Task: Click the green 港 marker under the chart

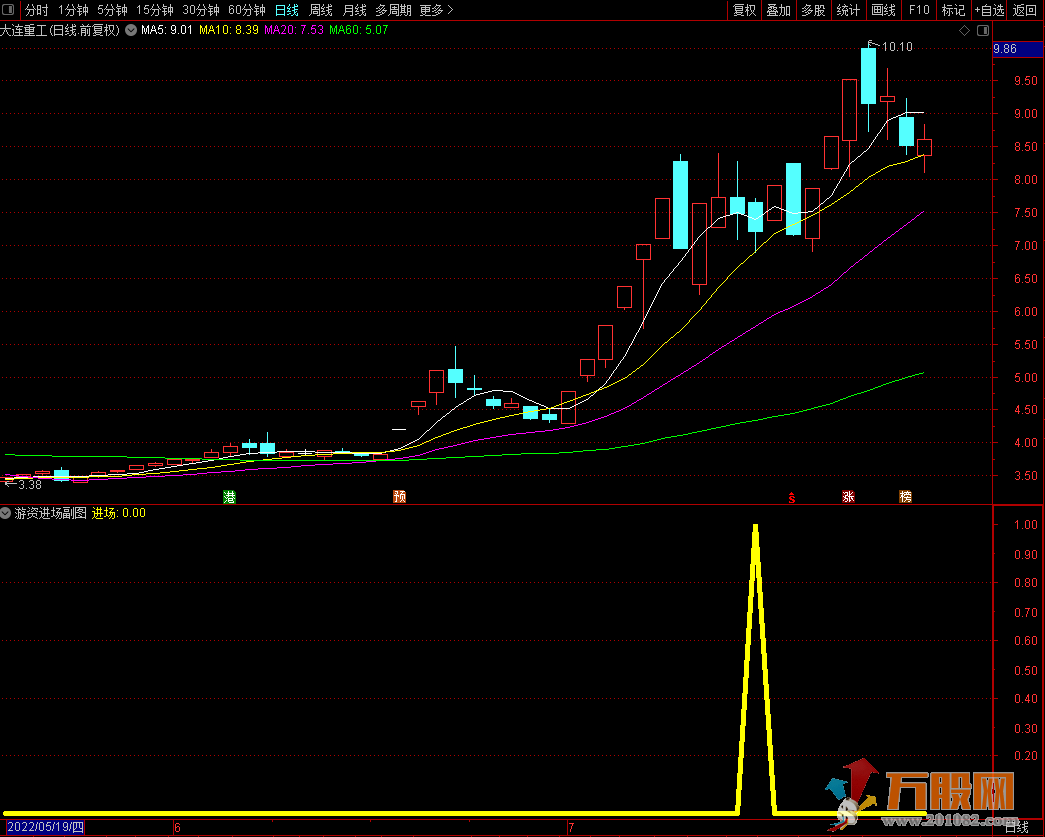Action: pos(229,496)
